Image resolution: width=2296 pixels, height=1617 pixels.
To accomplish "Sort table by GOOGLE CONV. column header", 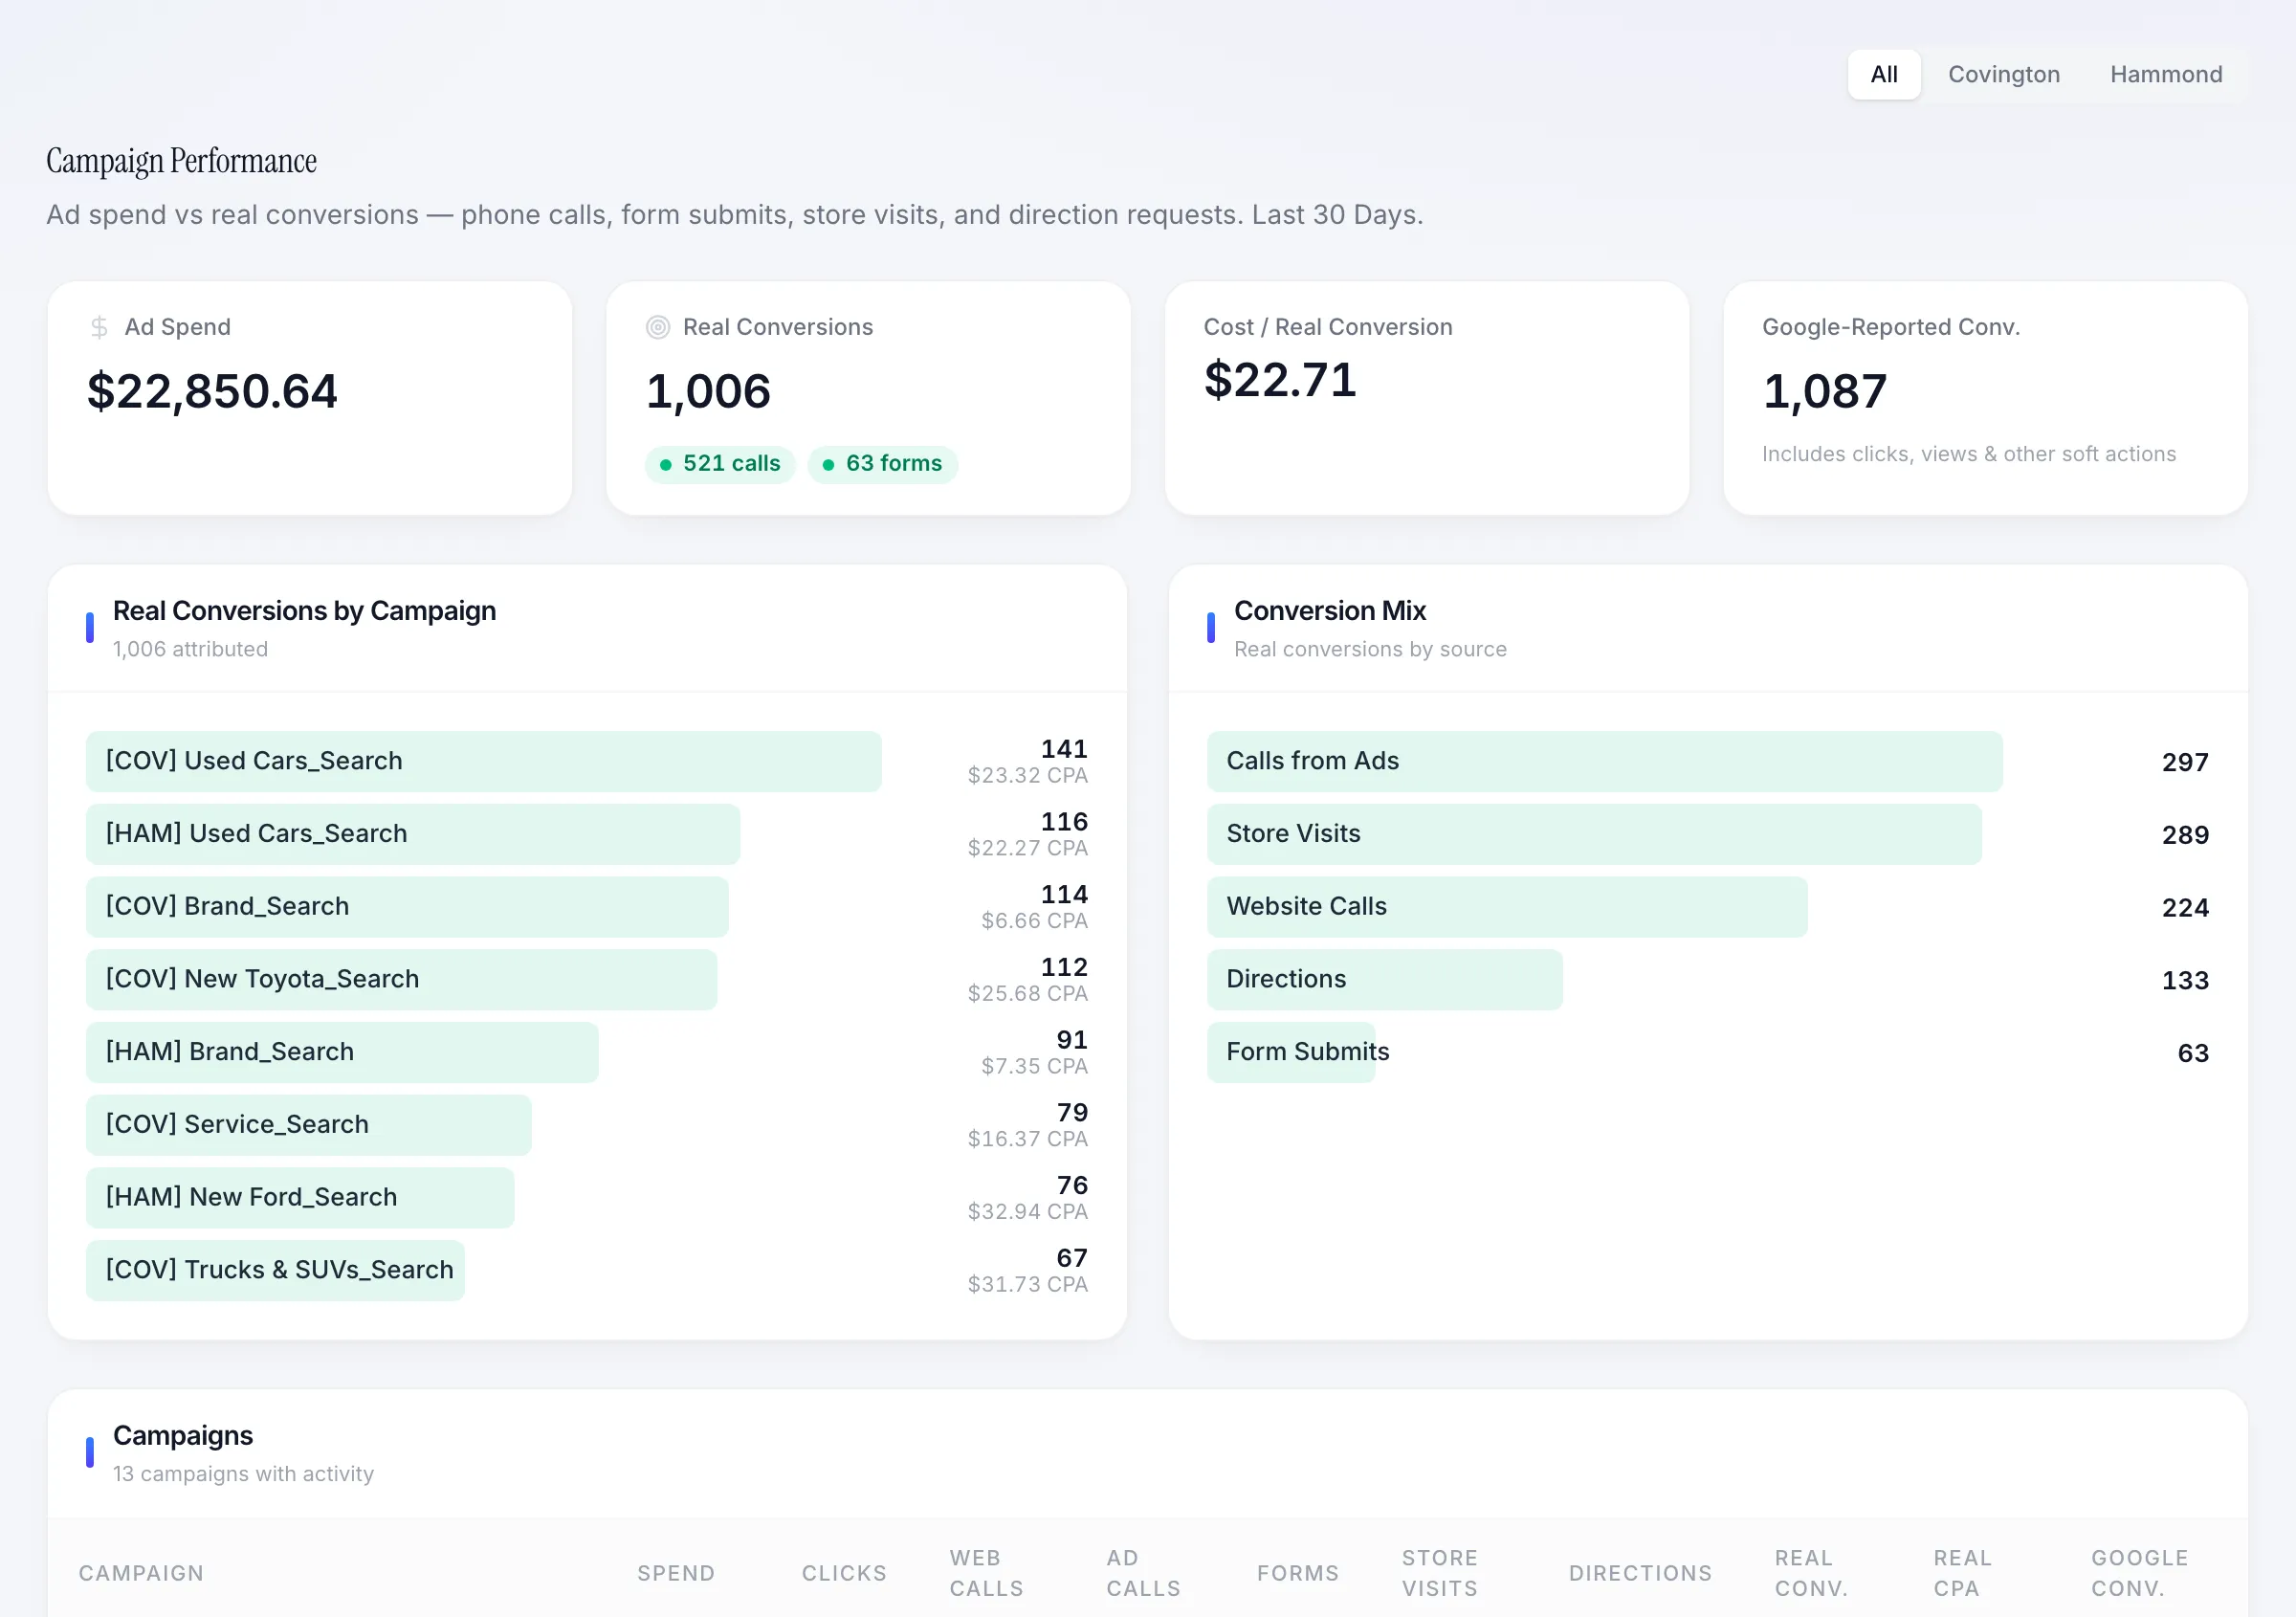I will [x=2139, y=1573].
